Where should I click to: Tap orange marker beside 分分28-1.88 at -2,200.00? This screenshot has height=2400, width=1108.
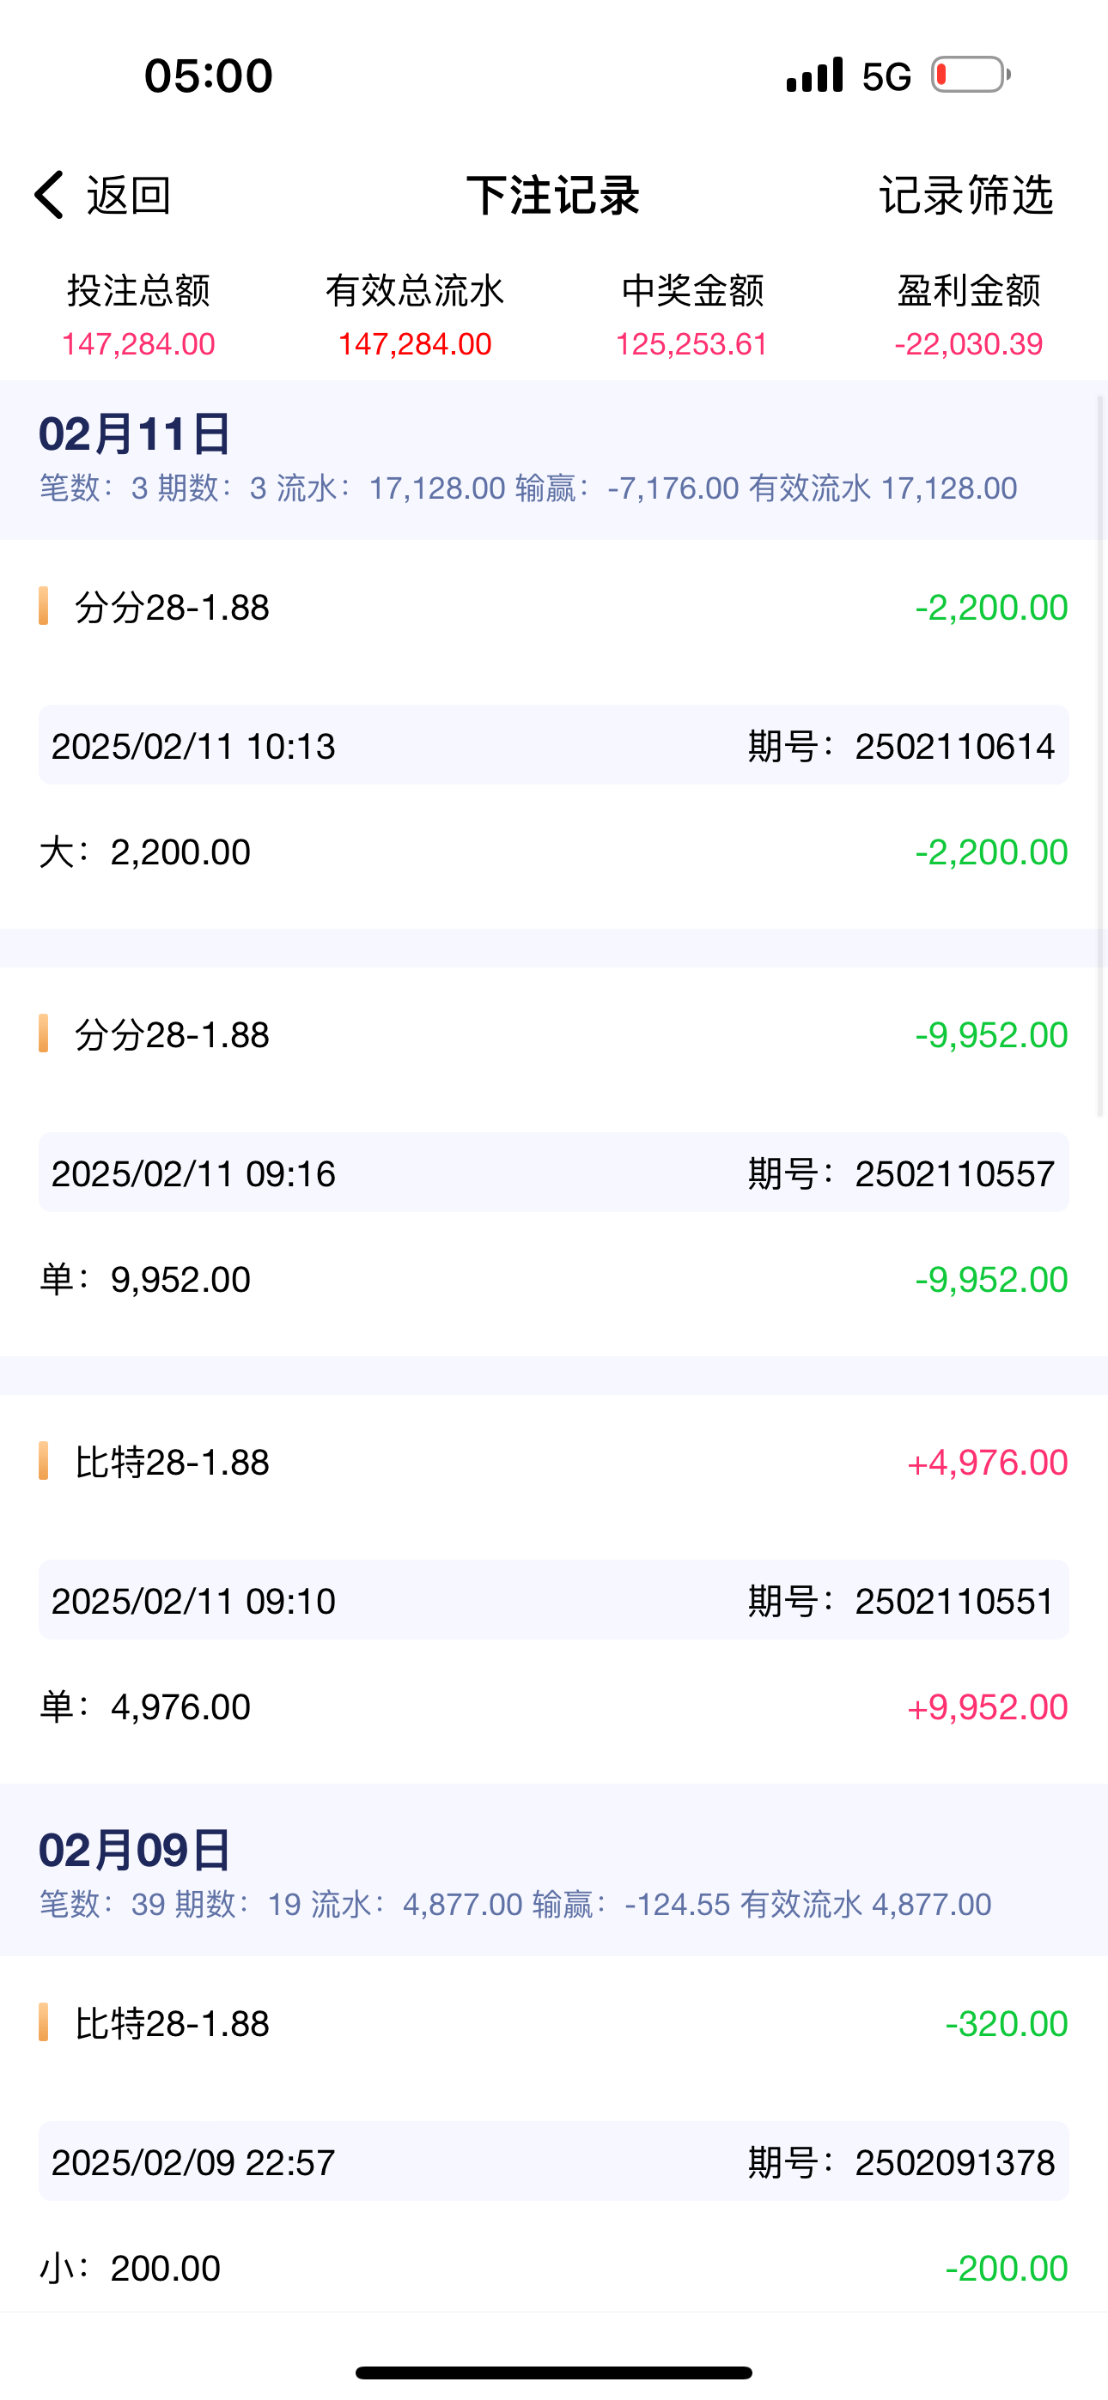point(43,607)
